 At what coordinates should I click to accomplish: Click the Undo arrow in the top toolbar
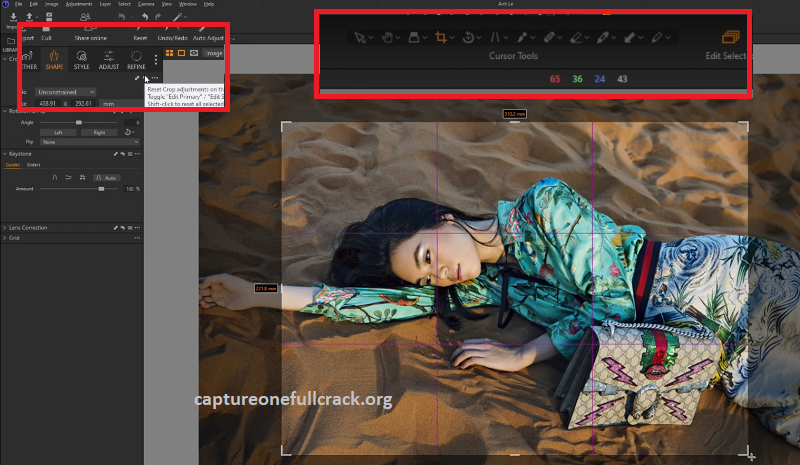point(145,17)
